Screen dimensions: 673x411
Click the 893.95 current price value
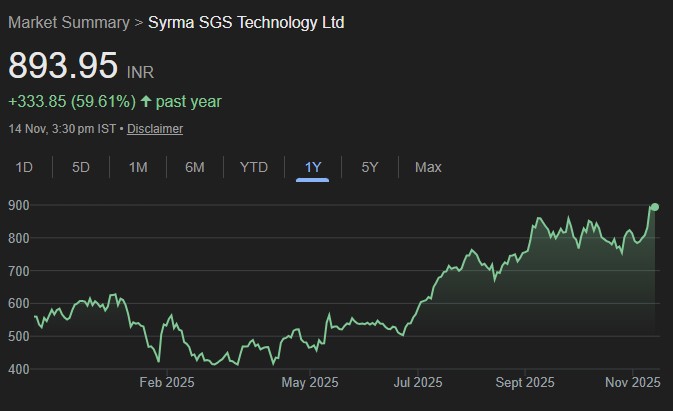(63, 66)
